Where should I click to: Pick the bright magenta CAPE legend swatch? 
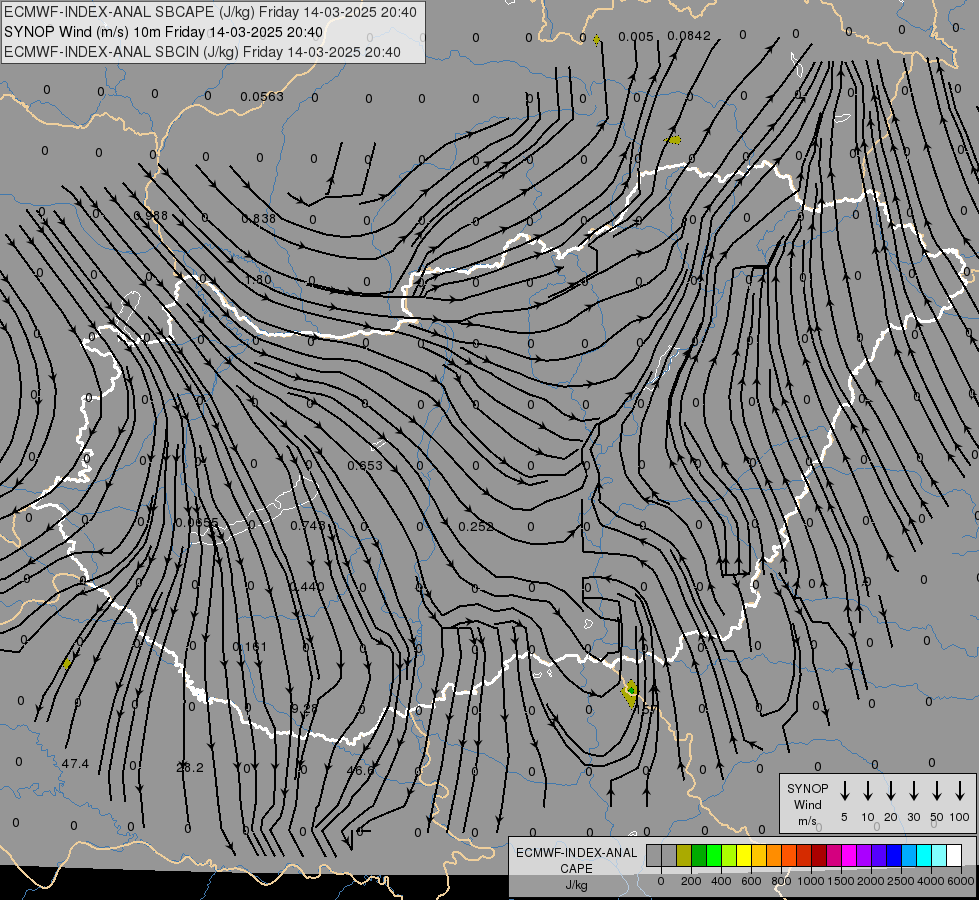[850, 855]
